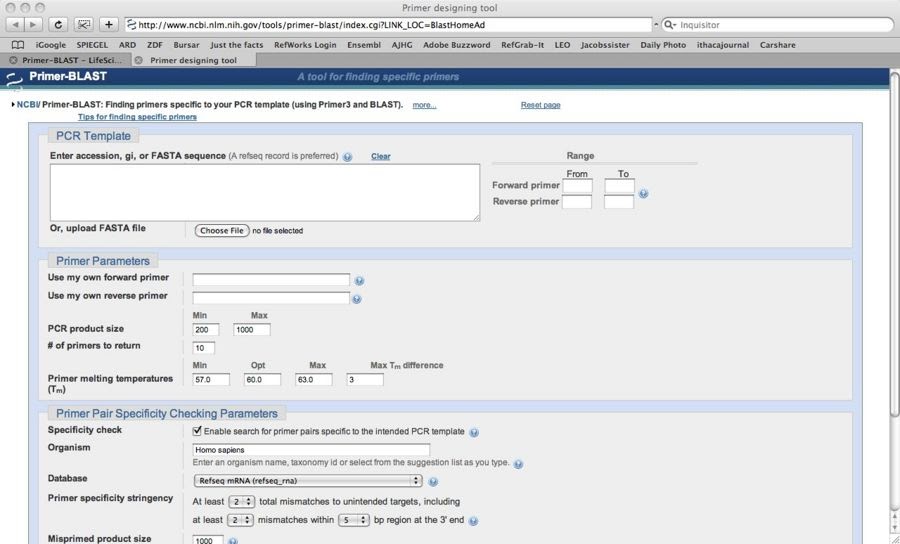Open help icon for Misprimed product size
900x544 pixels.
pos(233,541)
